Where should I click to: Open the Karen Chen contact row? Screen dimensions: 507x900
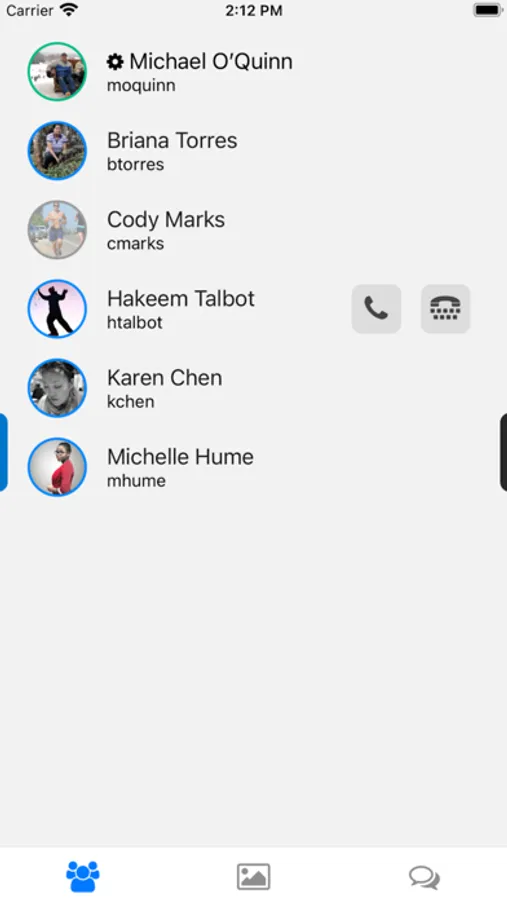253,388
